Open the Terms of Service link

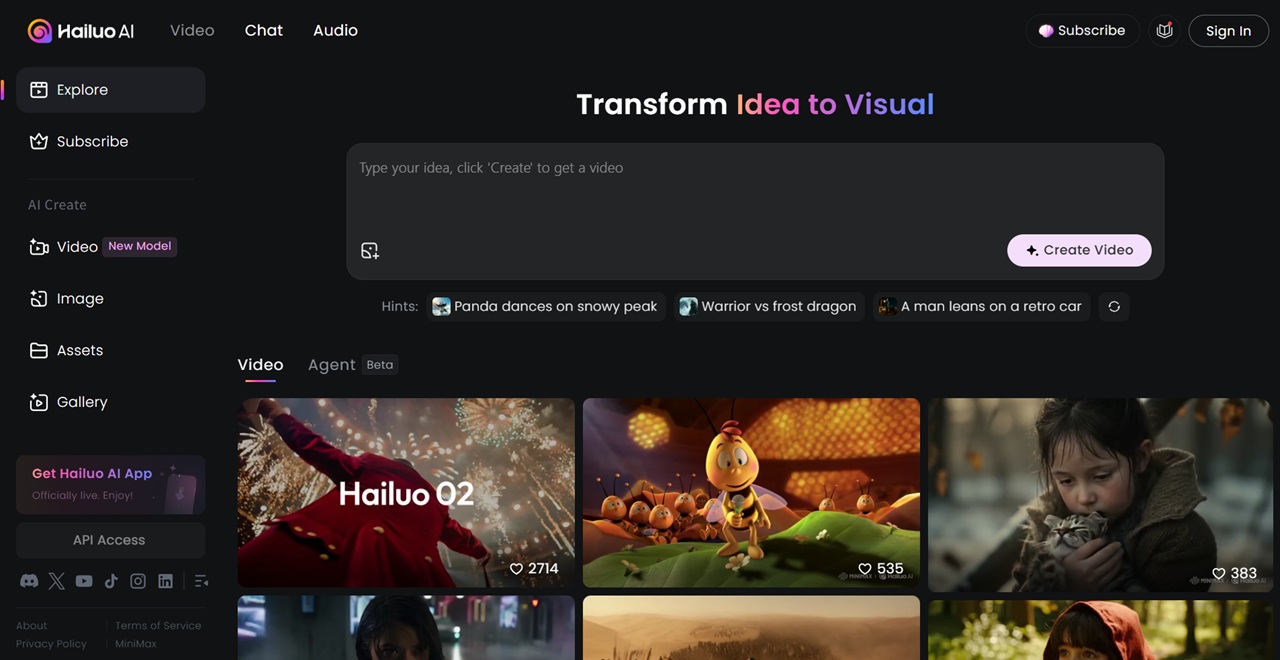click(x=158, y=626)
